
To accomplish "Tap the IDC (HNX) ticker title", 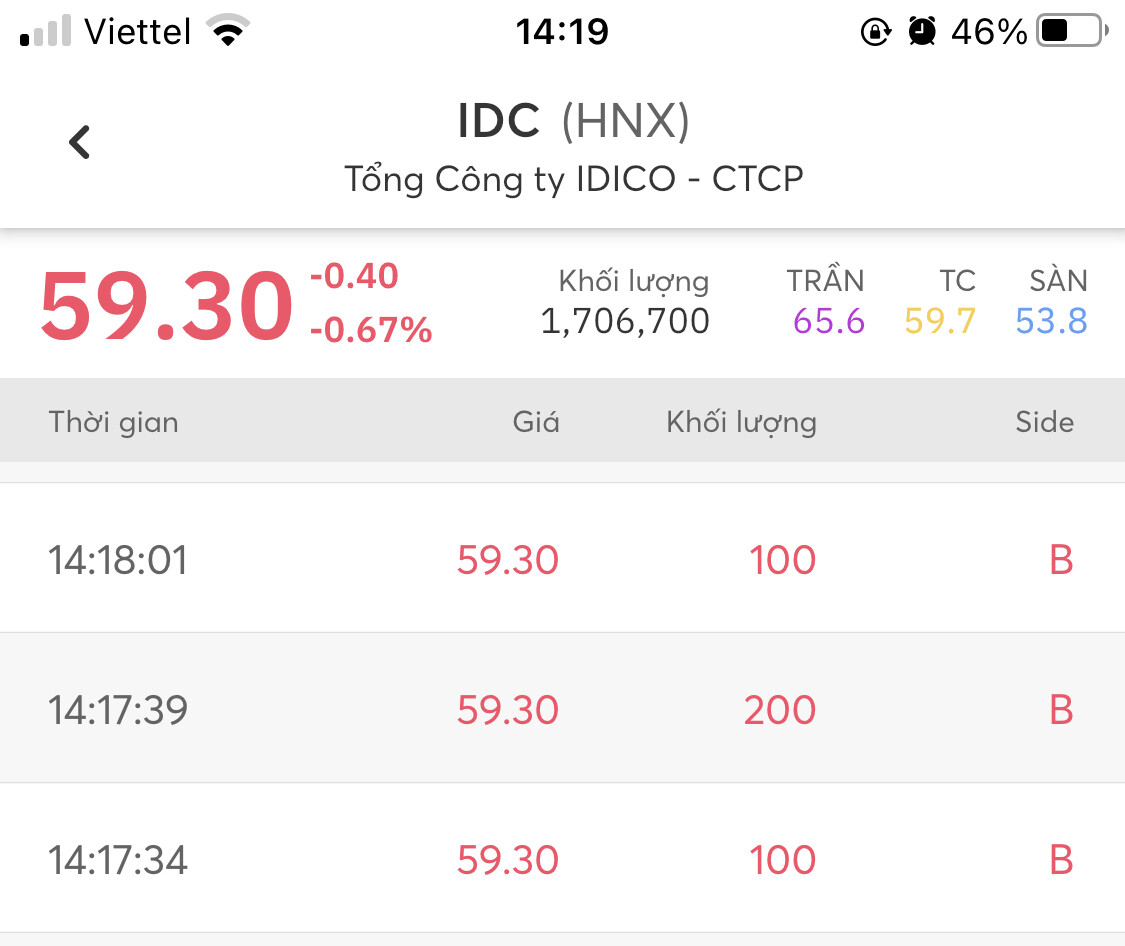I will [x=573, y=122].
